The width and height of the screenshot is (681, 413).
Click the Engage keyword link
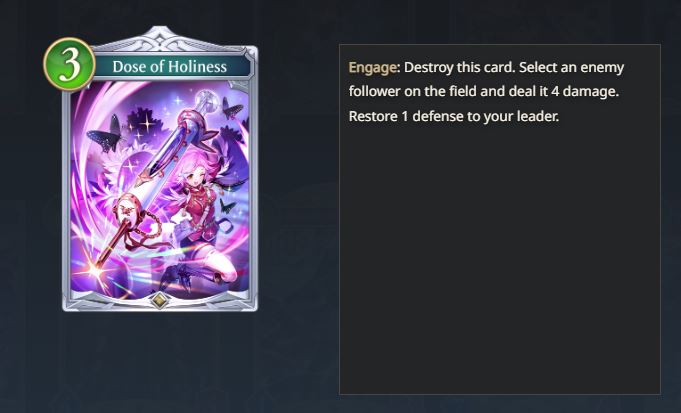373,68
